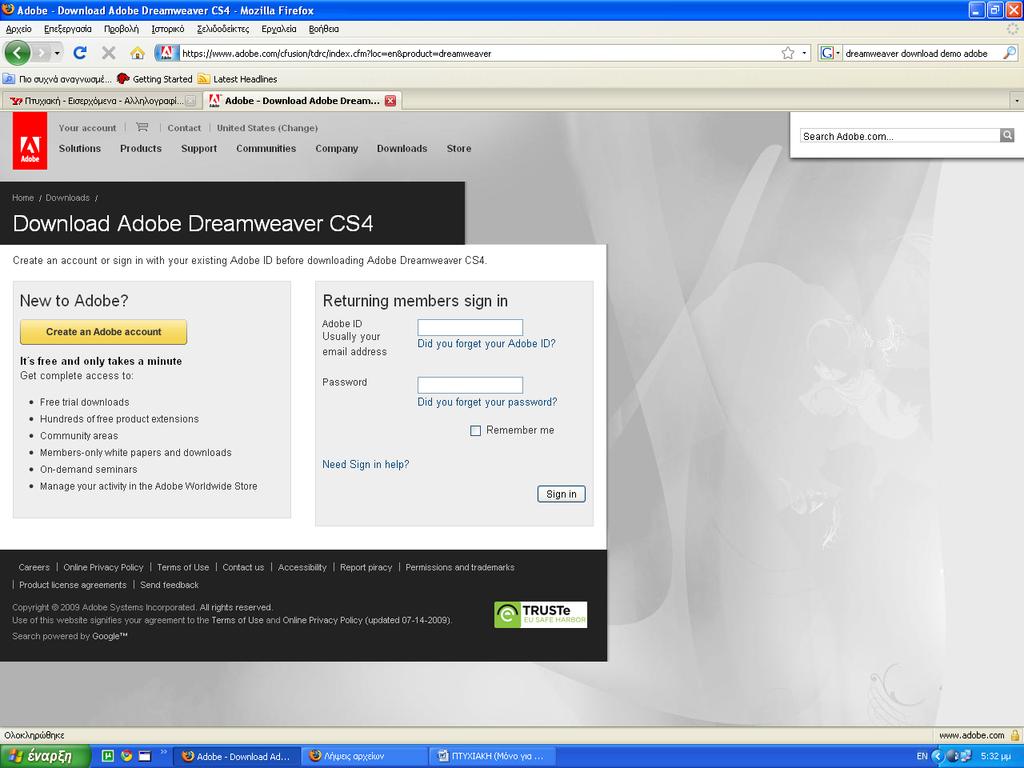This screenshot has width=1024, height=768.
Task: Expand the address bar URL history dropdown
Action: click(x=805, y=53)
